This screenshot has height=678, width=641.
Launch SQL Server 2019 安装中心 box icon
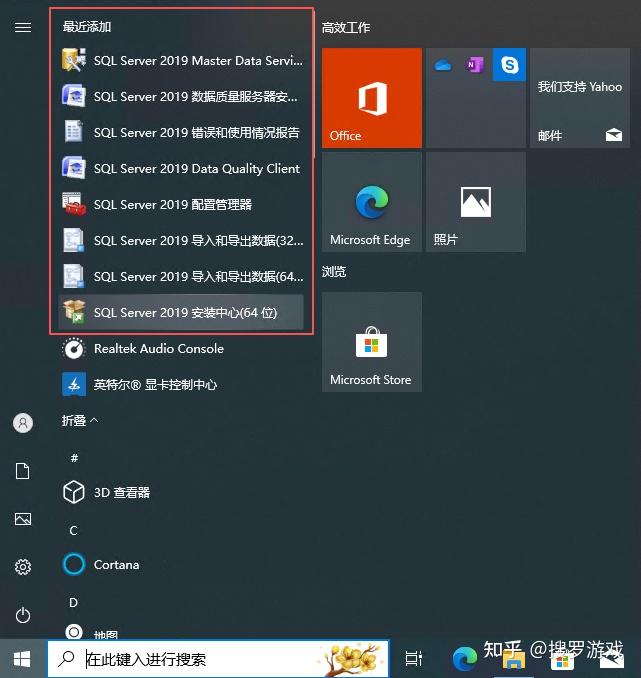(74, 312)
